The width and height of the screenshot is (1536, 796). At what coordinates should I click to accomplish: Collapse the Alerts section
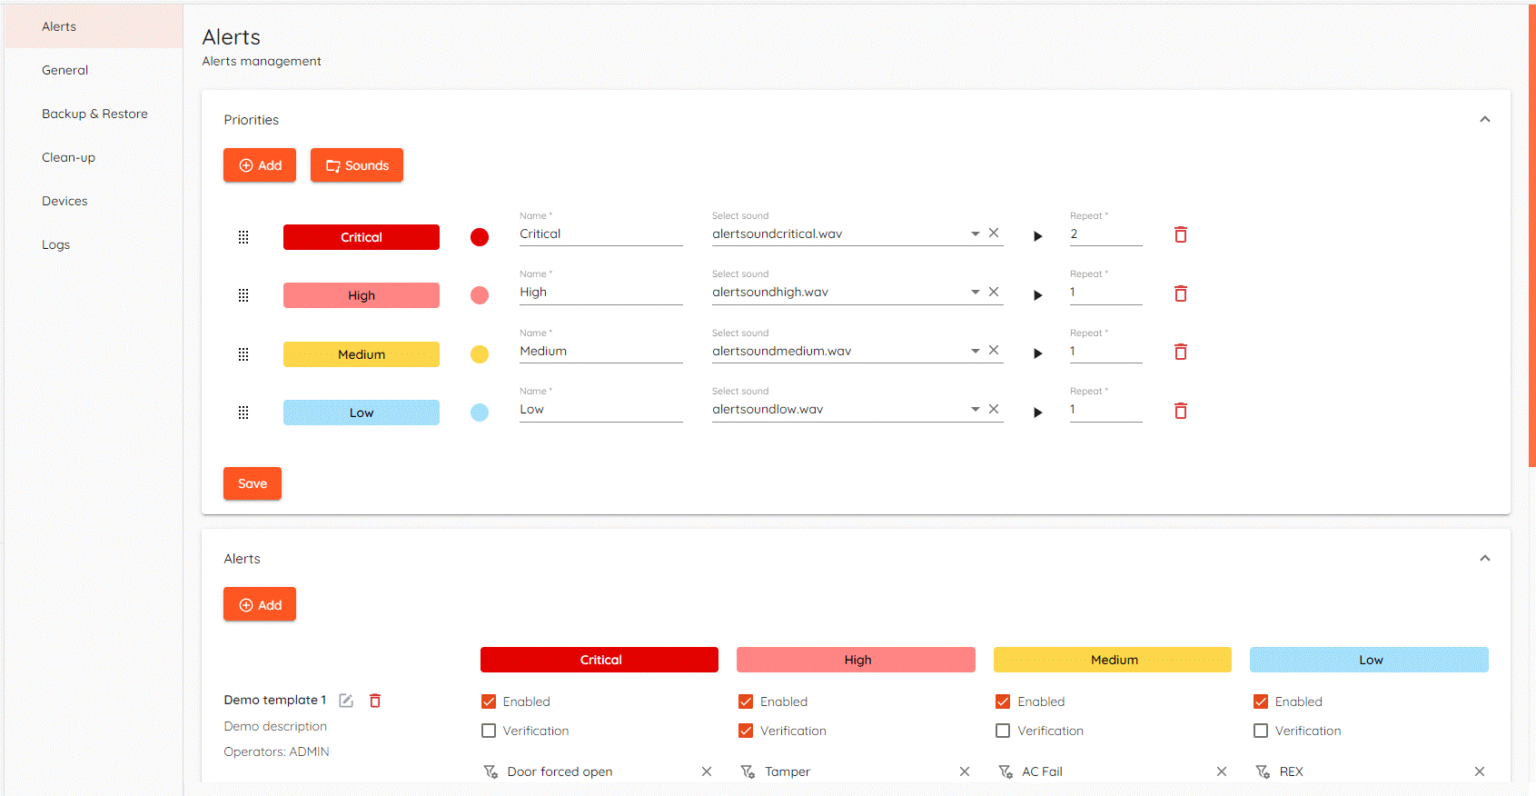point(1484,557)
